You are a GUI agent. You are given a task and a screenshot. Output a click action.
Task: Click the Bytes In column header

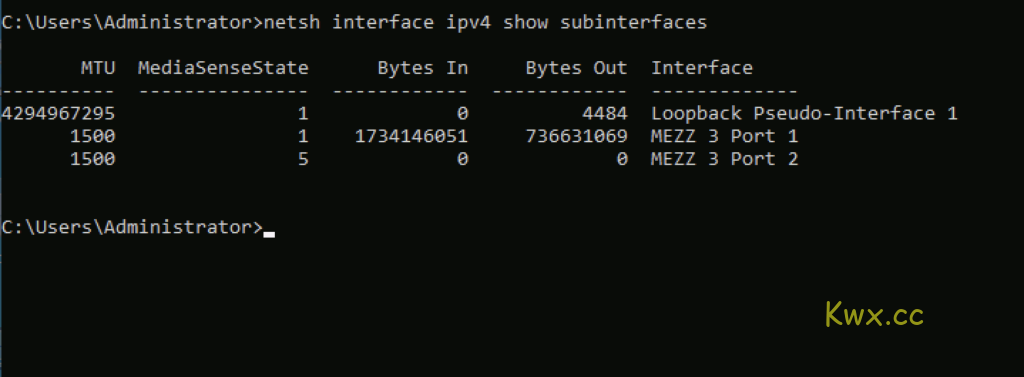tap(423, 68)
